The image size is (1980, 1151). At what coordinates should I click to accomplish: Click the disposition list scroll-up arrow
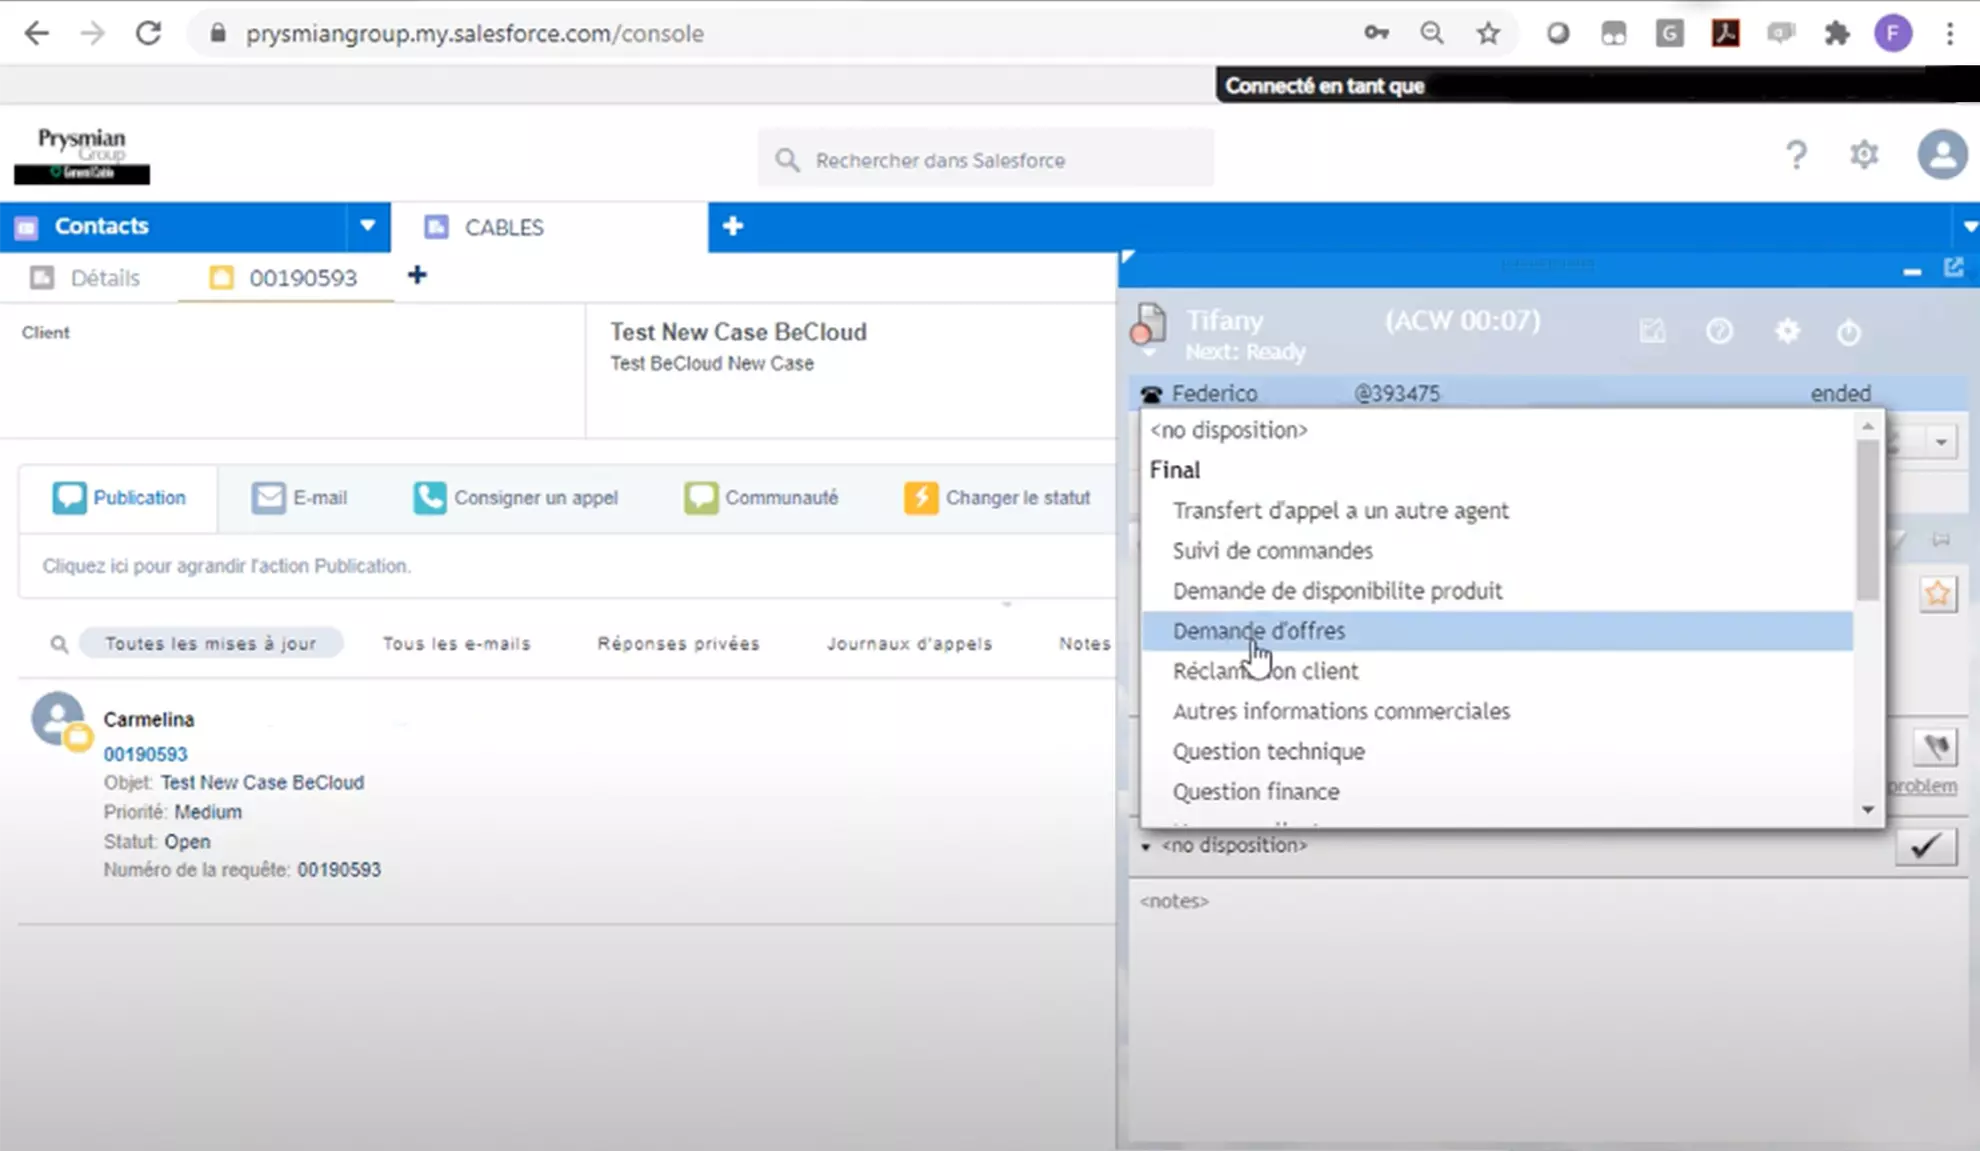(1867, 427)
